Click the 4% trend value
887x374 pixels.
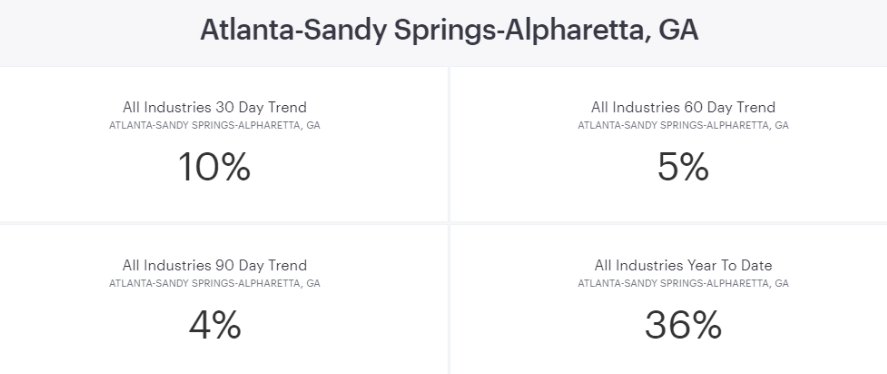(x=214, y=325)
